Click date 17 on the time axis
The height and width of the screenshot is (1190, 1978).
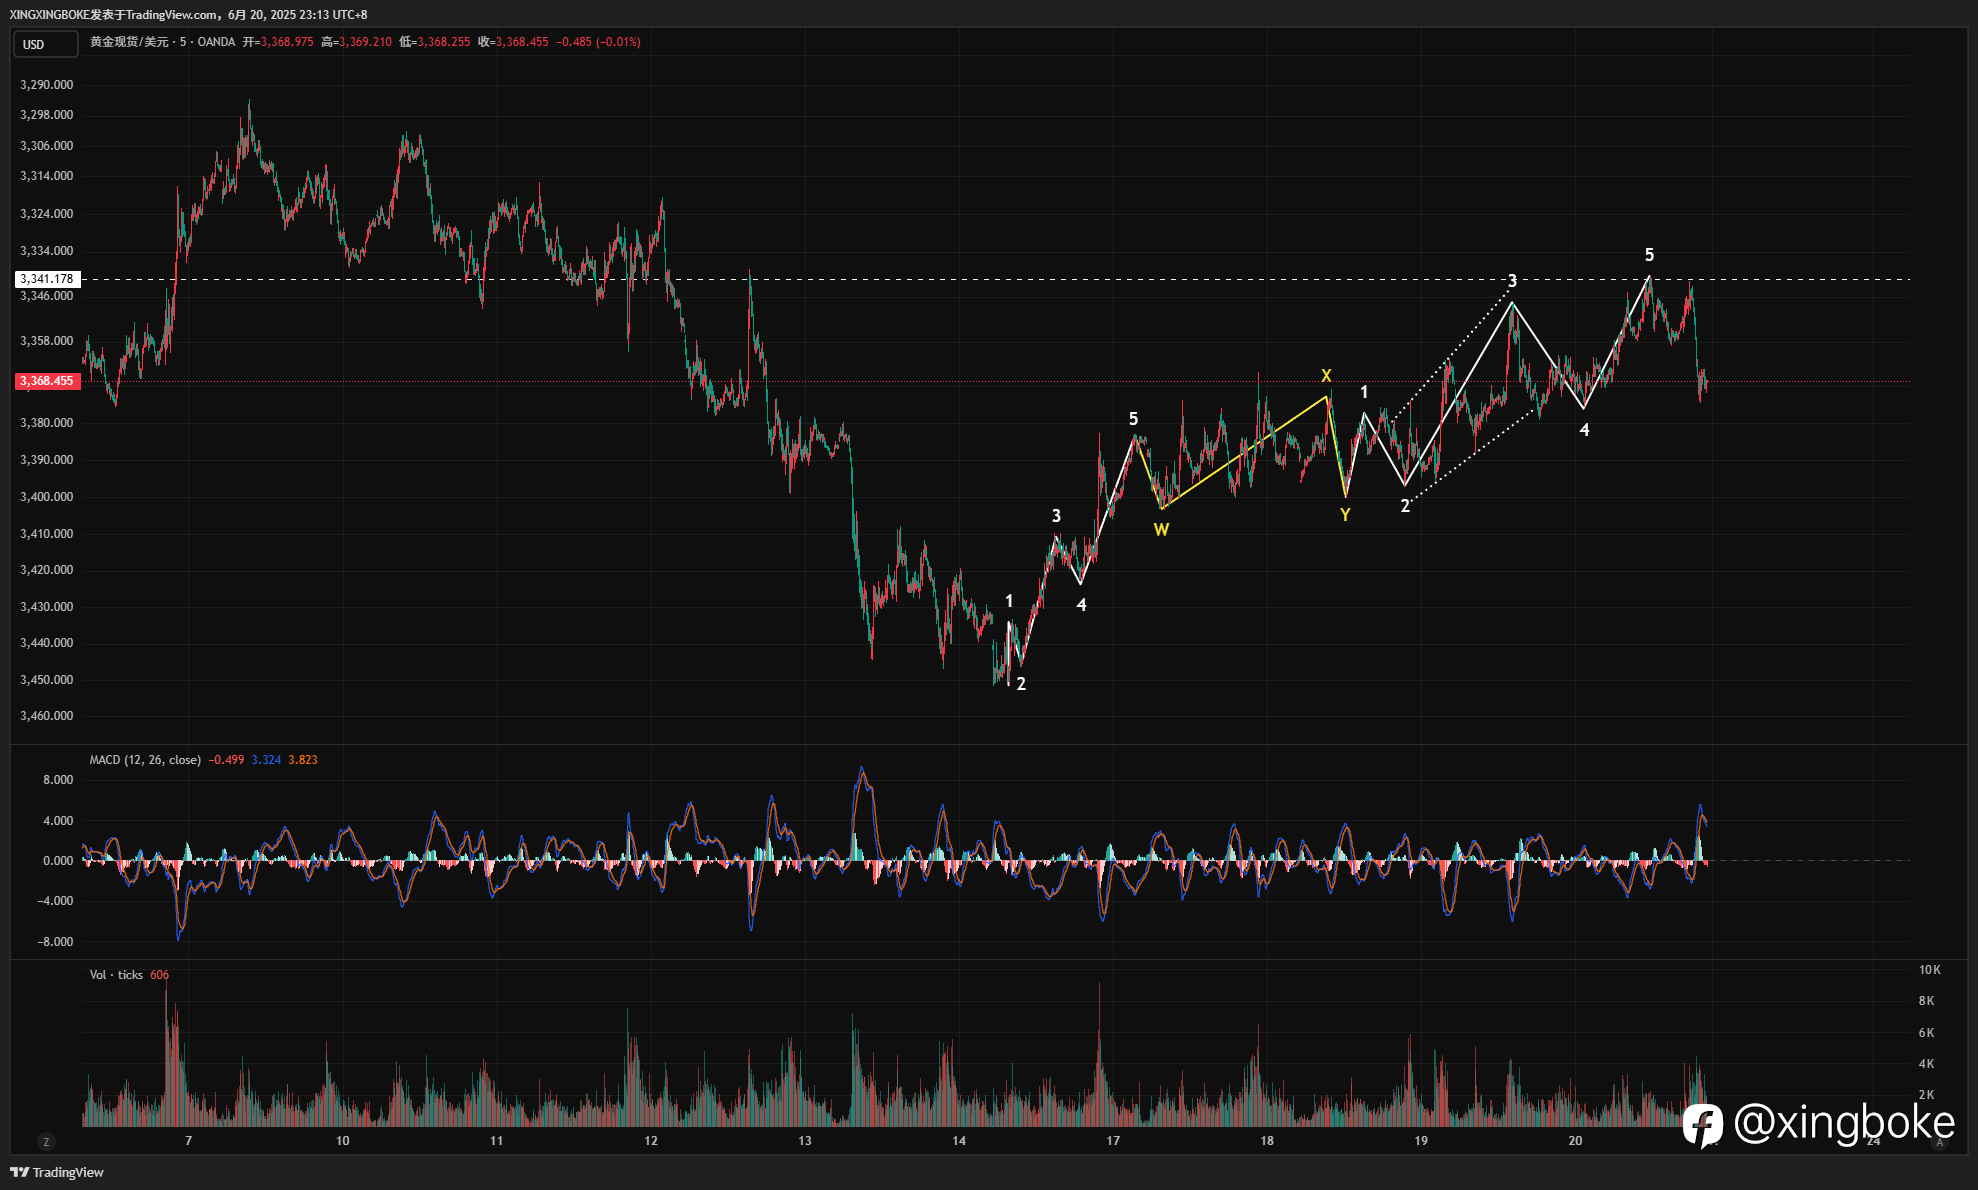pos(1113,1141)
